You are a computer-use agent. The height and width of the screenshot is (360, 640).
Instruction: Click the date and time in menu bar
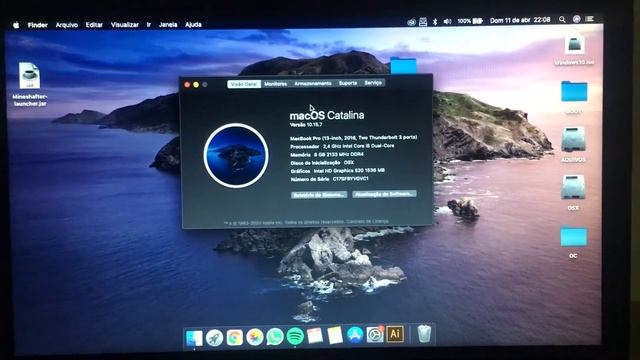pyautogui.click(x=520, y=20)
